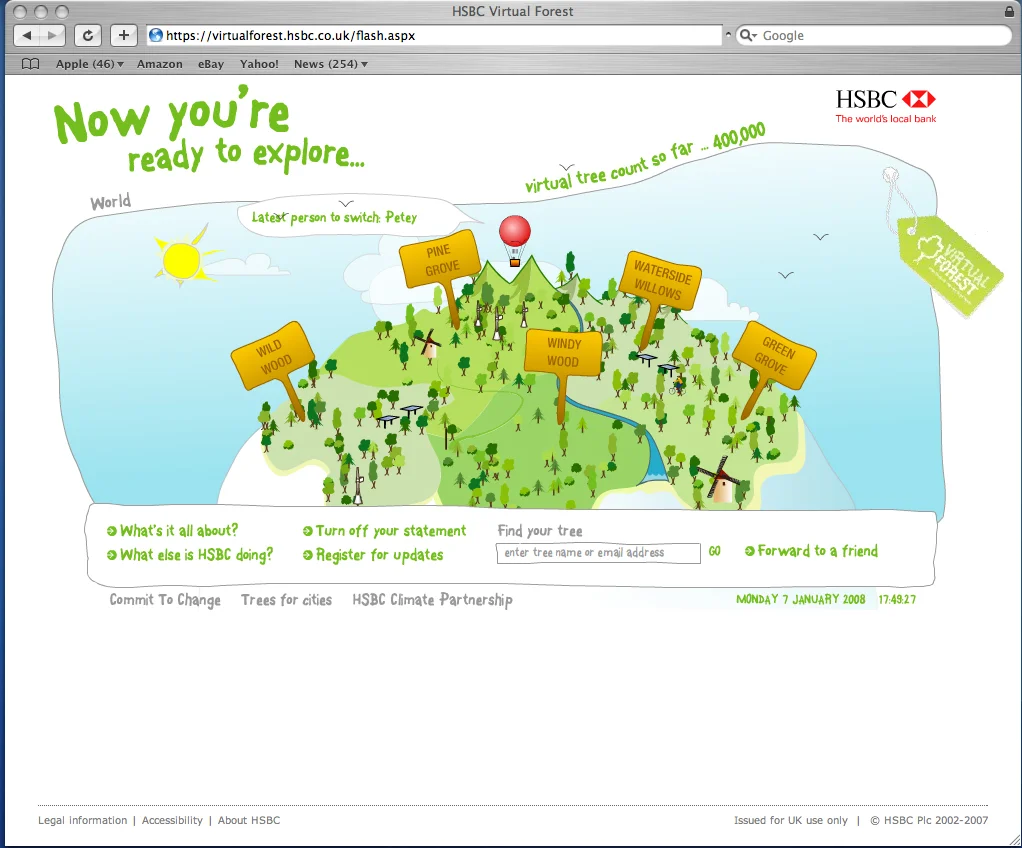
Task: Open the News (254) bookmarks dropdown
Action: click(330, 64)
